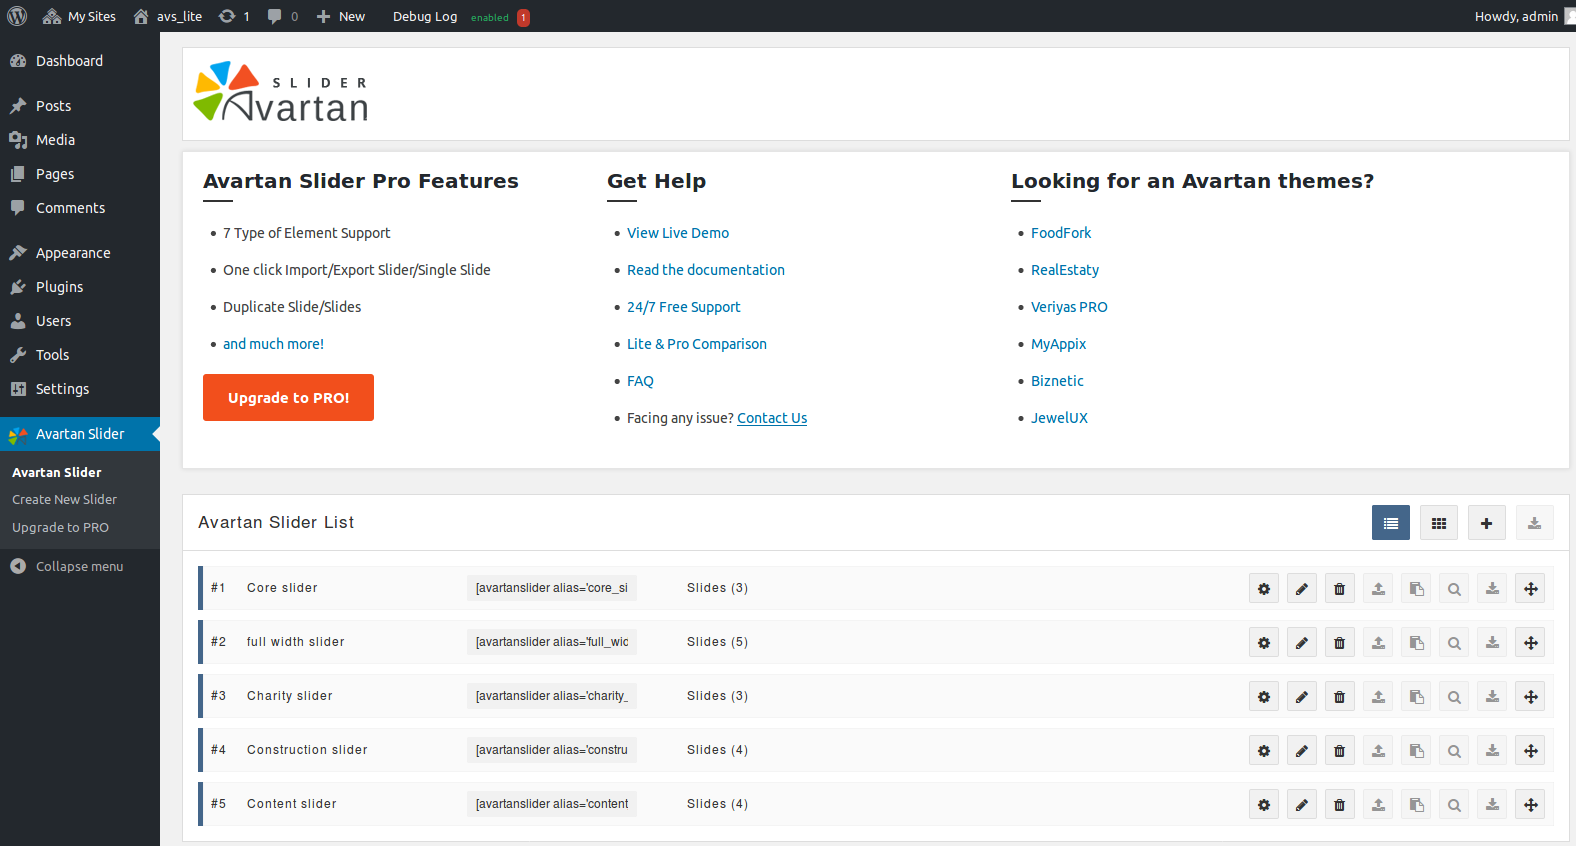Select the Core slider shortcode field

(x=551, y=588)
